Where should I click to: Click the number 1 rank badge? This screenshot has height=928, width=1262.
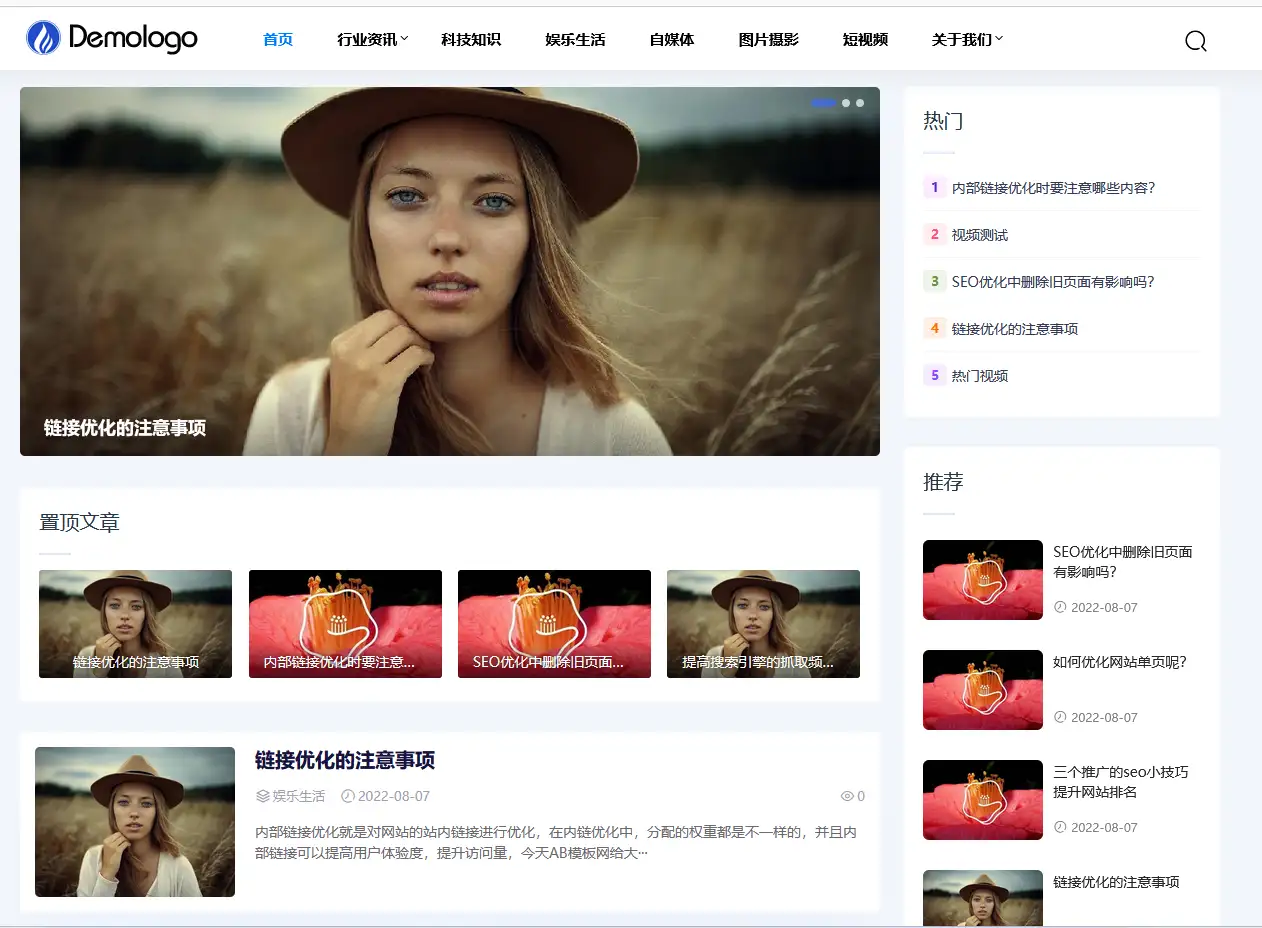[934, 187]
